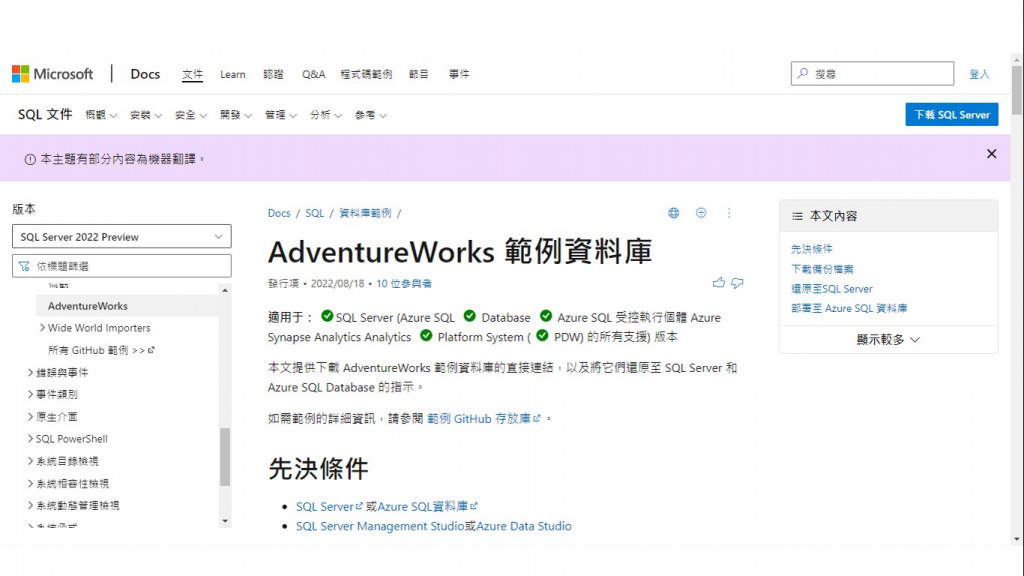Open the Azure Data Studio link
This screenshot has height=576, width=1024.
[x=524, y=526]
